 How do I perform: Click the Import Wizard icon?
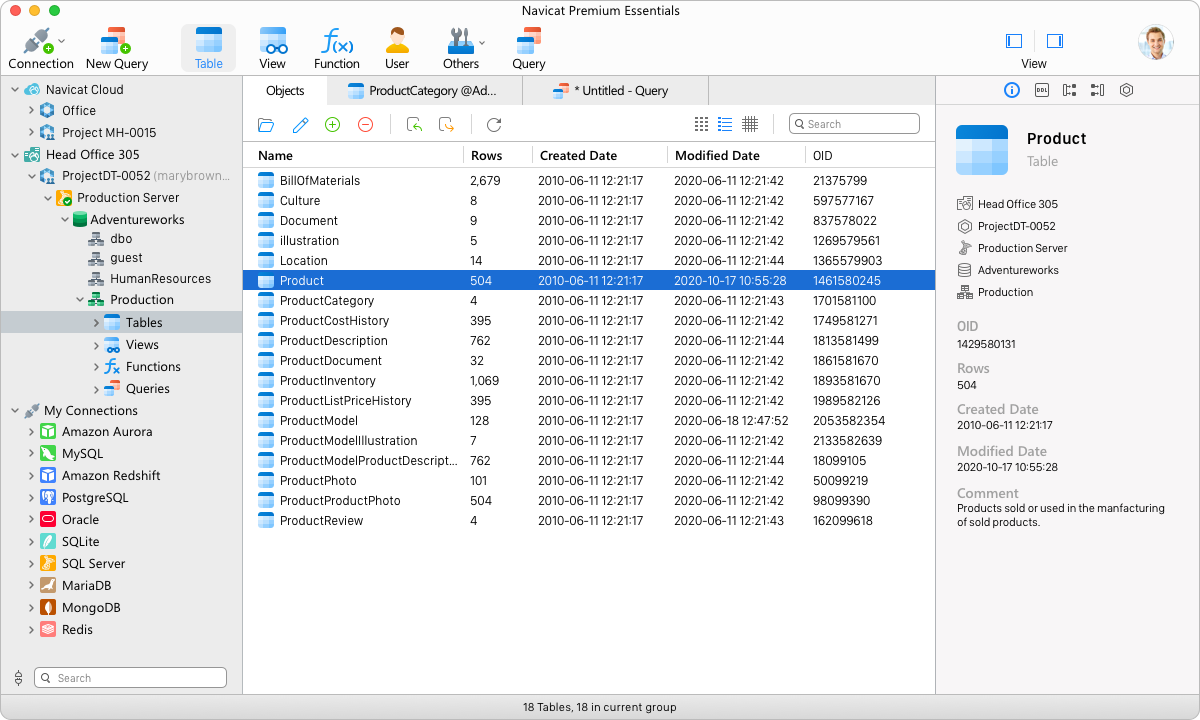click(x=414, y=125)
